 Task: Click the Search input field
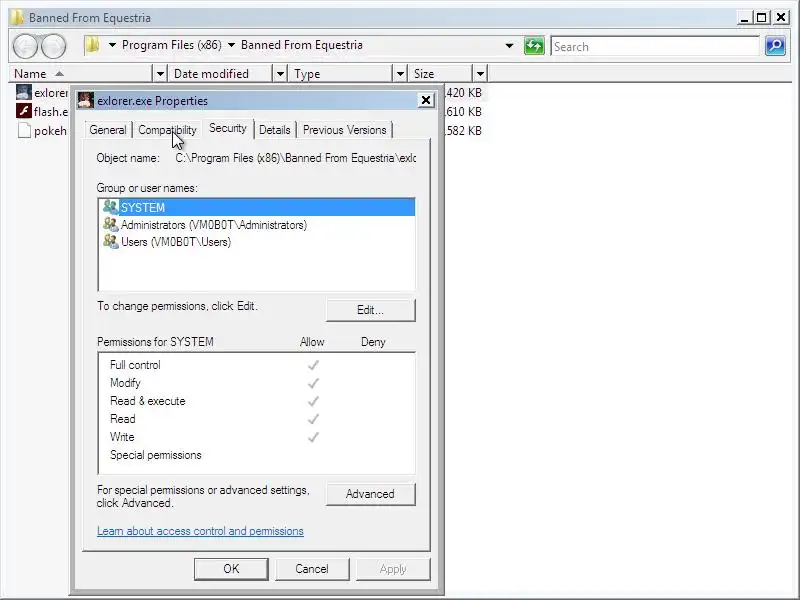655,46
